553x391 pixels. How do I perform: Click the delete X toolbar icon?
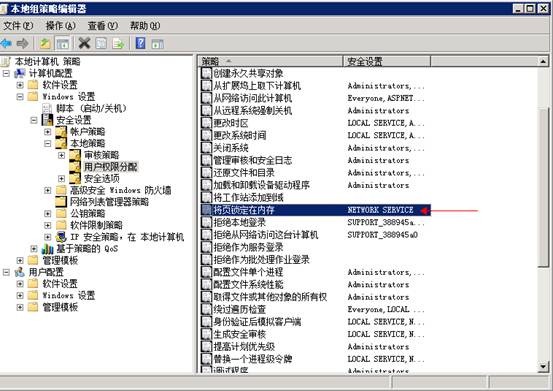[x=84, y=43]
